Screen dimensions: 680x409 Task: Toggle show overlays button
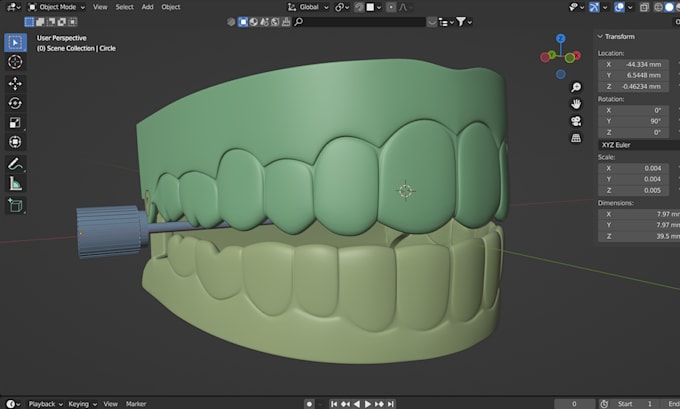[x=619, y=7]
